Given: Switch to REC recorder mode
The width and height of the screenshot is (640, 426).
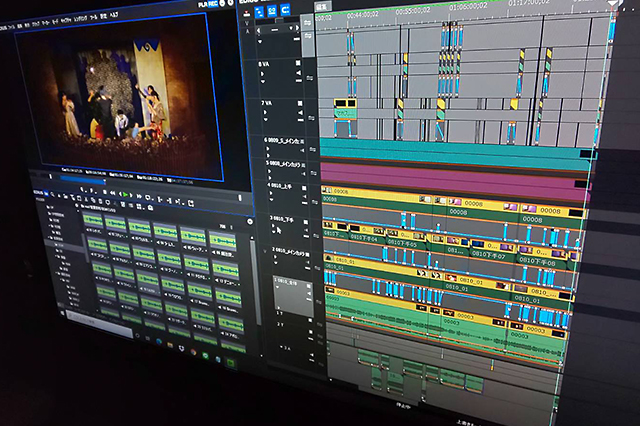Looking at the screenshot, I should (x=213, y=4).
